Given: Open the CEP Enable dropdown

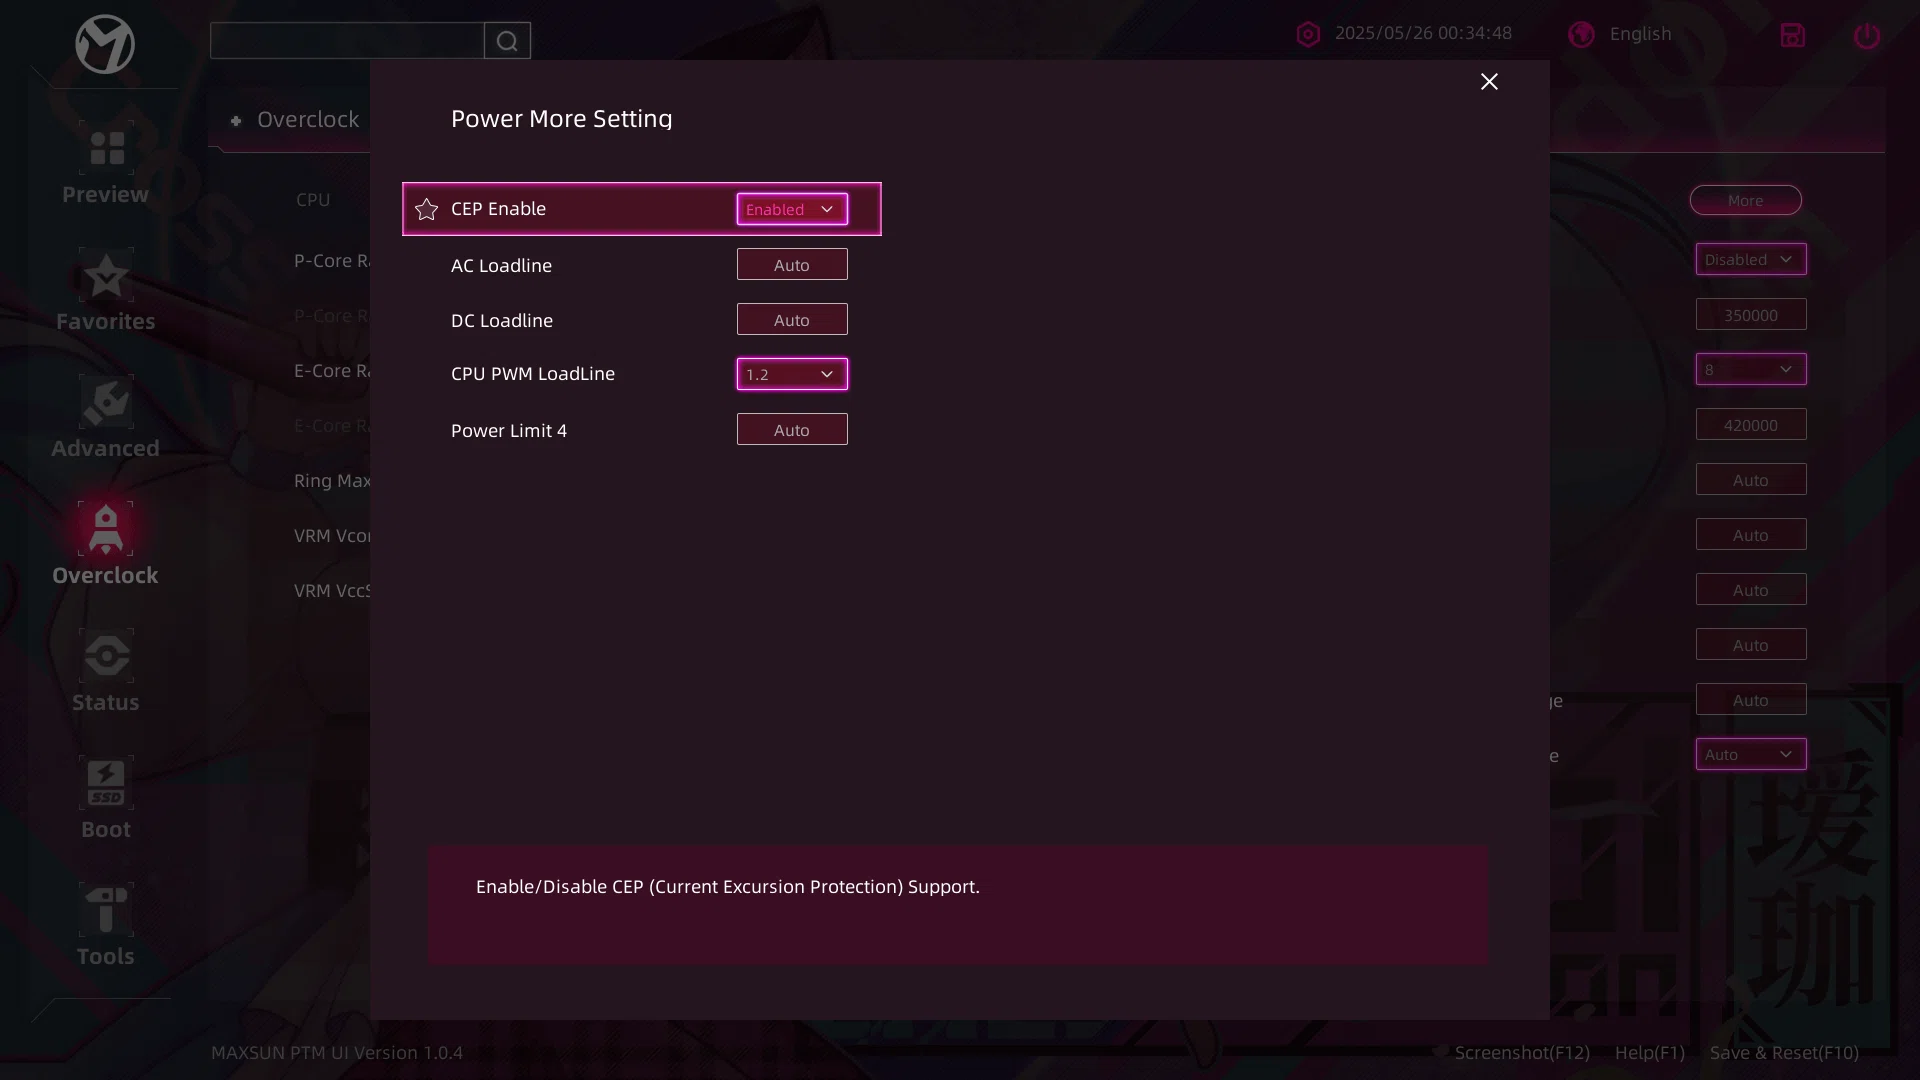Looking at the screenshot, I should [792, 209].
